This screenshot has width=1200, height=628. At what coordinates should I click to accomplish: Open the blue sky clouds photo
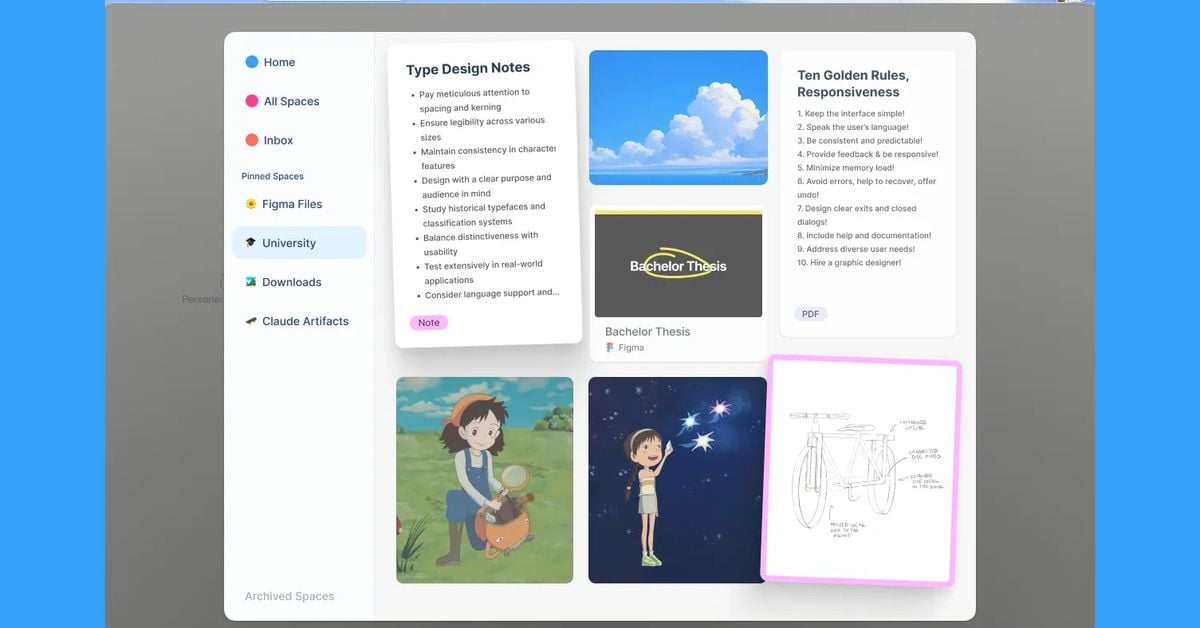point(678,117)
